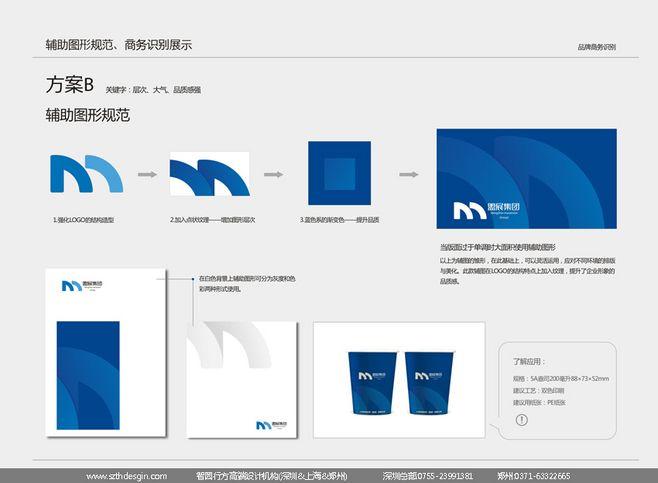Click the 品牌商务识别 label at top right
The height and width of the screenshot is (483, 658).
click(596, 47)
